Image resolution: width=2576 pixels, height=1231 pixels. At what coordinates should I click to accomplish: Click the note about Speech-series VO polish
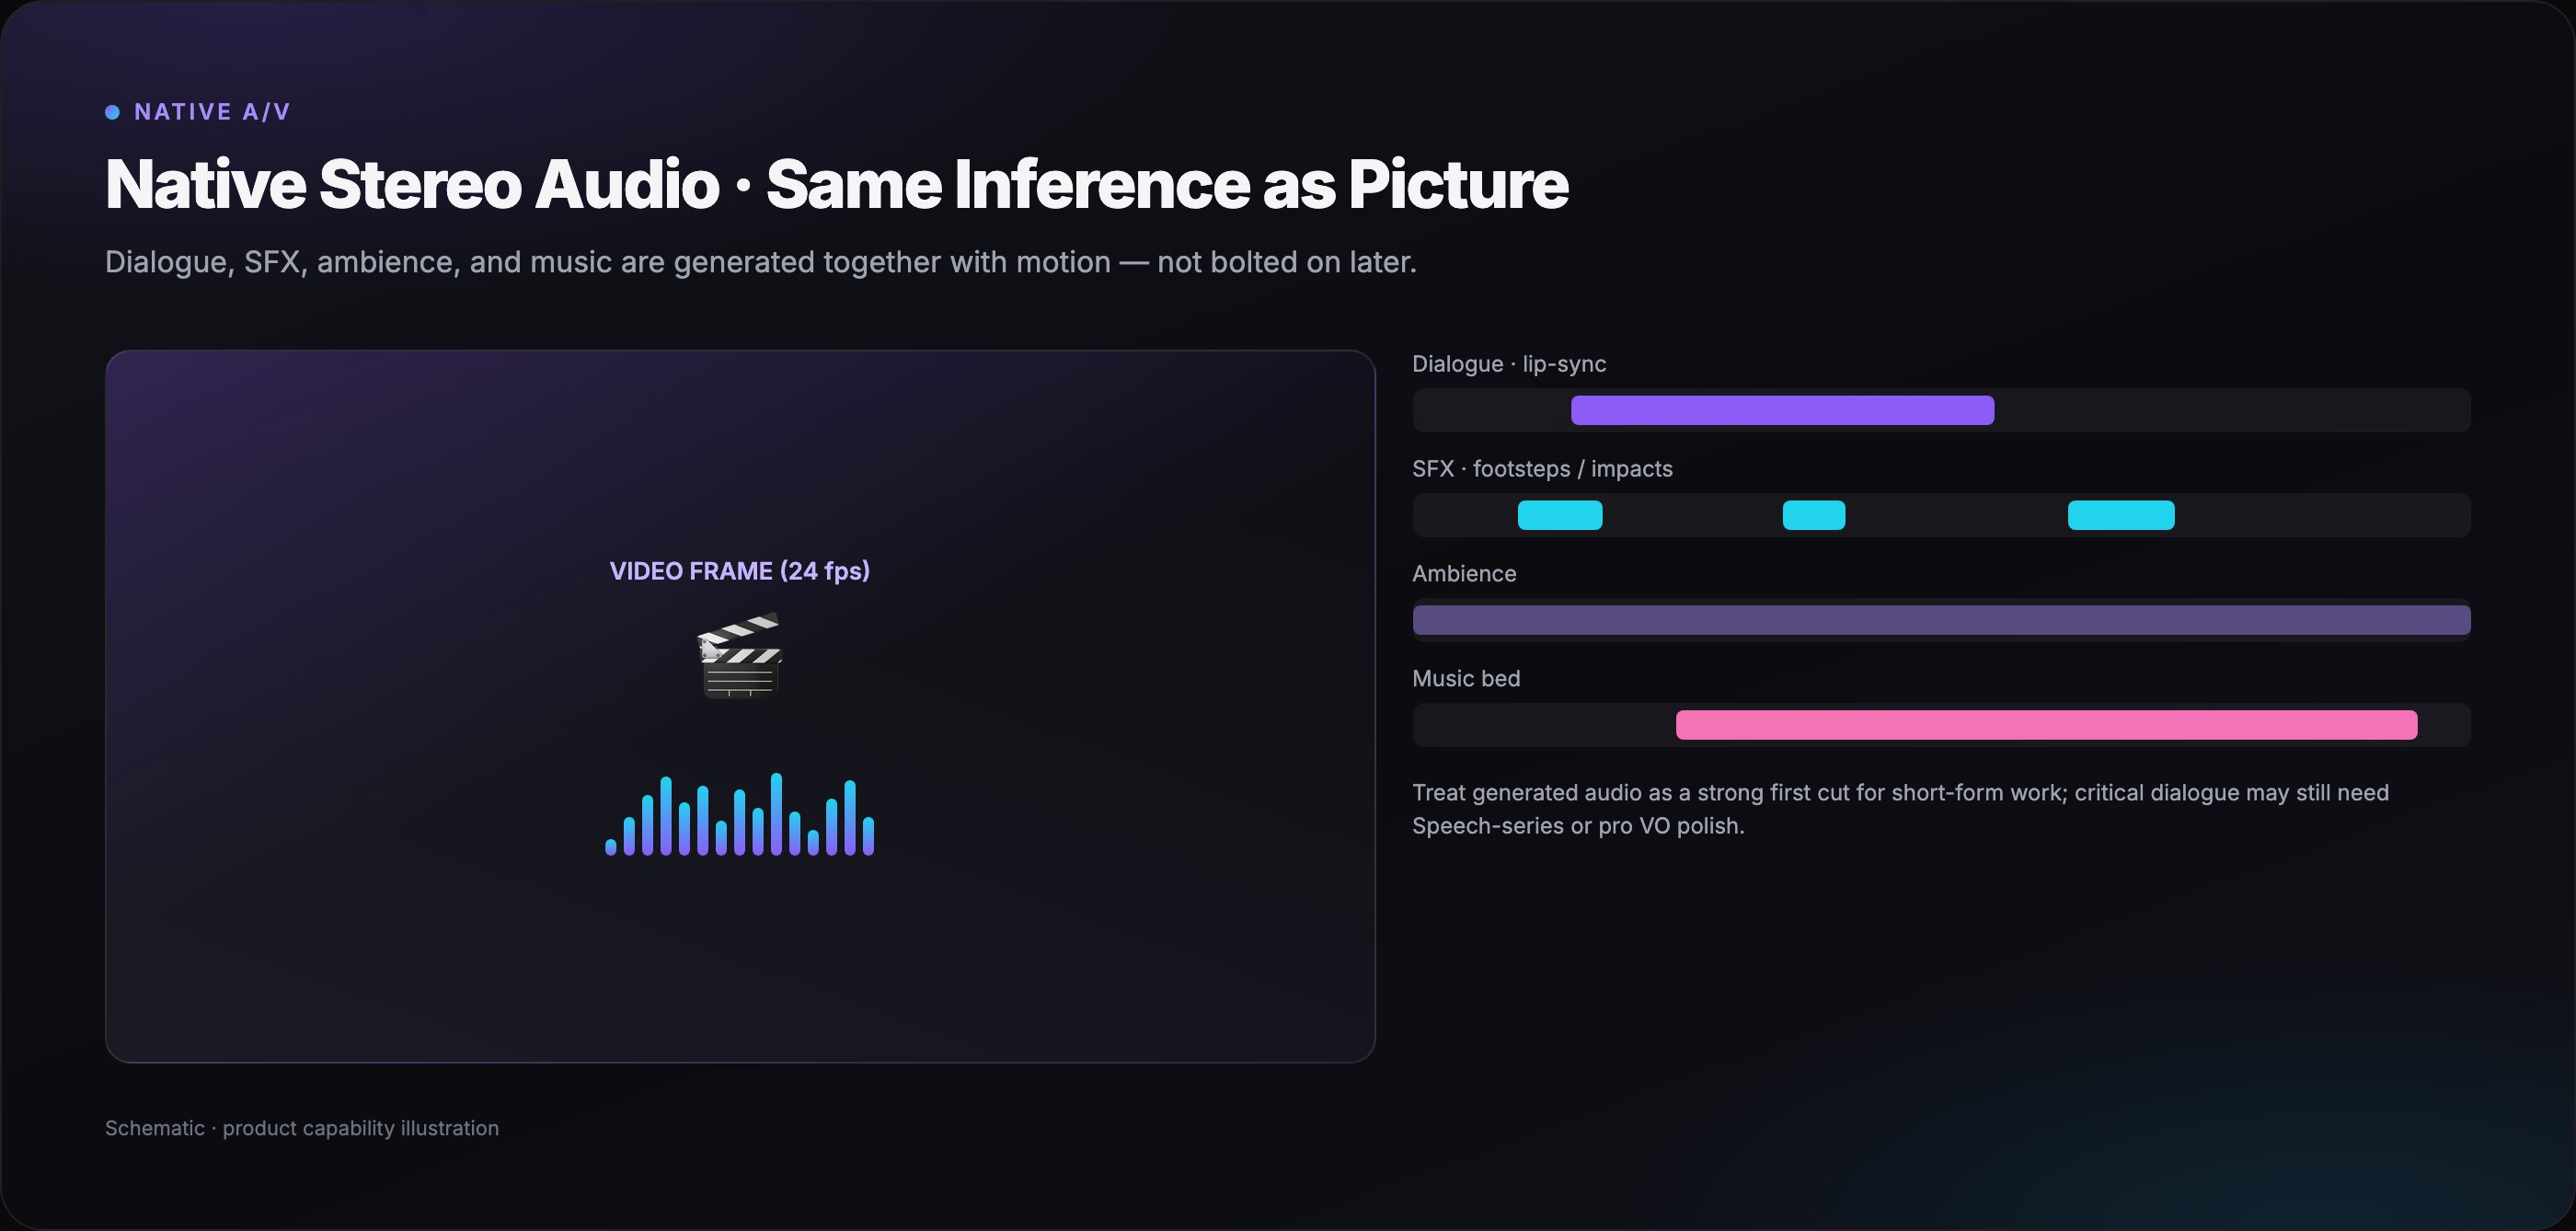tap(1900, 809)
